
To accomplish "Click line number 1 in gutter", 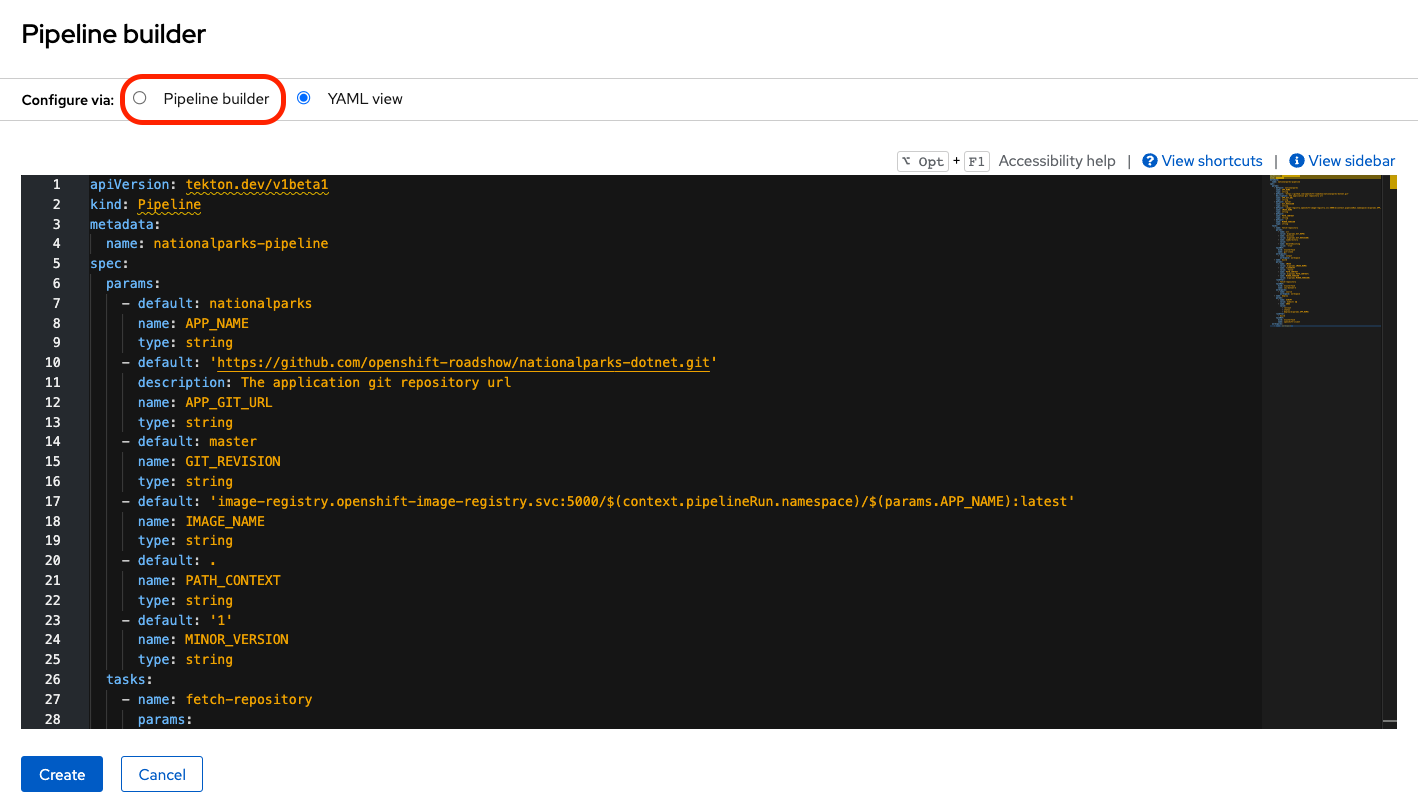I will tap(57, 185).
